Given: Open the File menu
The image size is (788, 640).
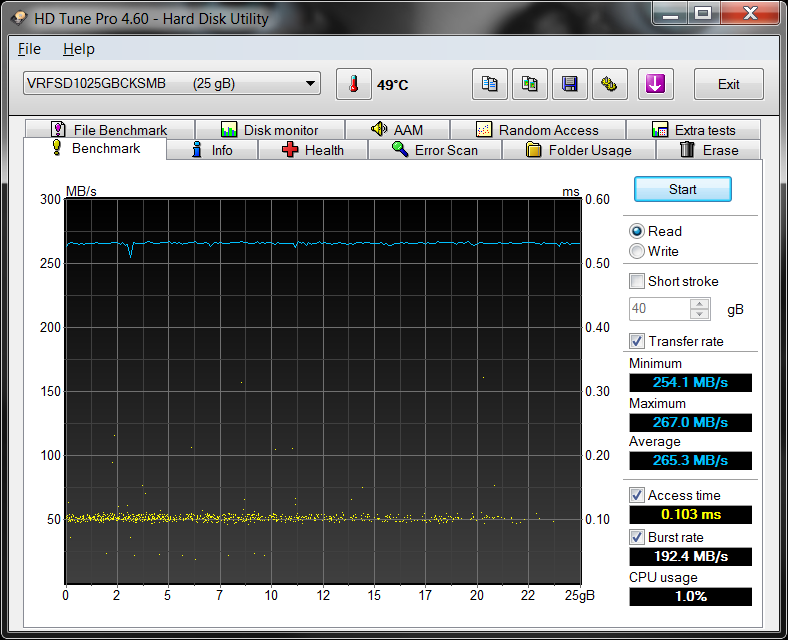Looking at the screenshot, I should [29, 49].
